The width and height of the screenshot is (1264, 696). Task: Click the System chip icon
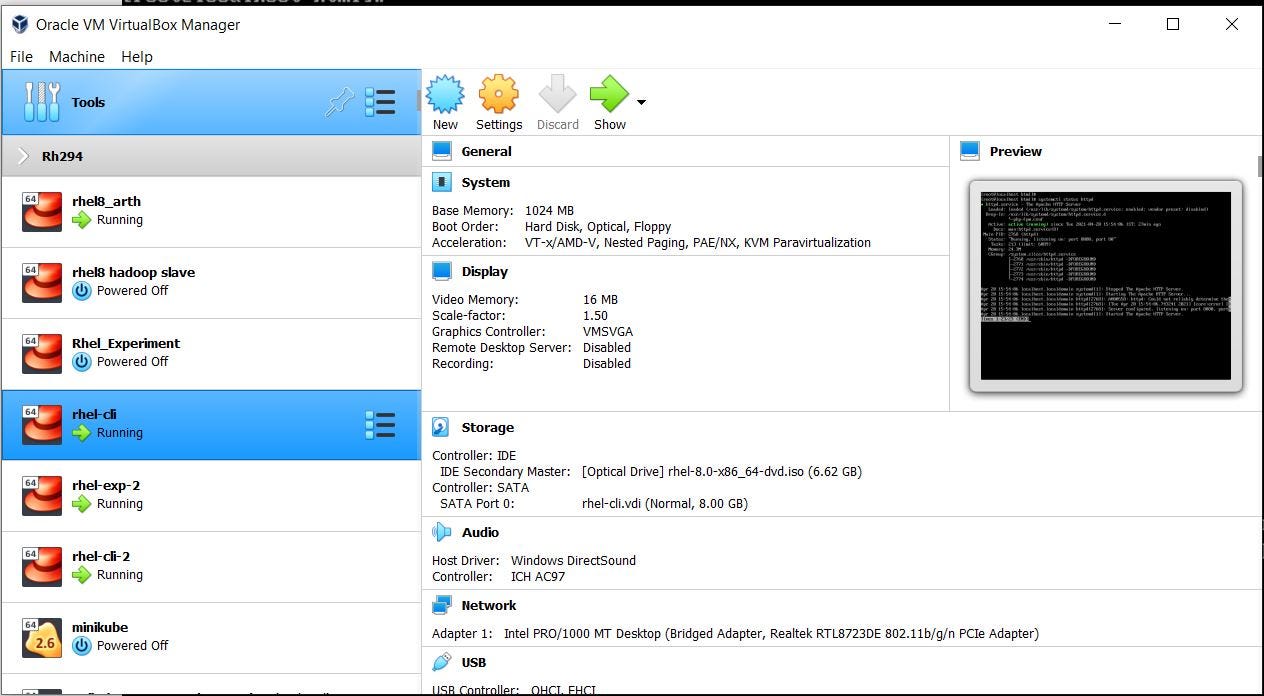(x=441, y=182)
